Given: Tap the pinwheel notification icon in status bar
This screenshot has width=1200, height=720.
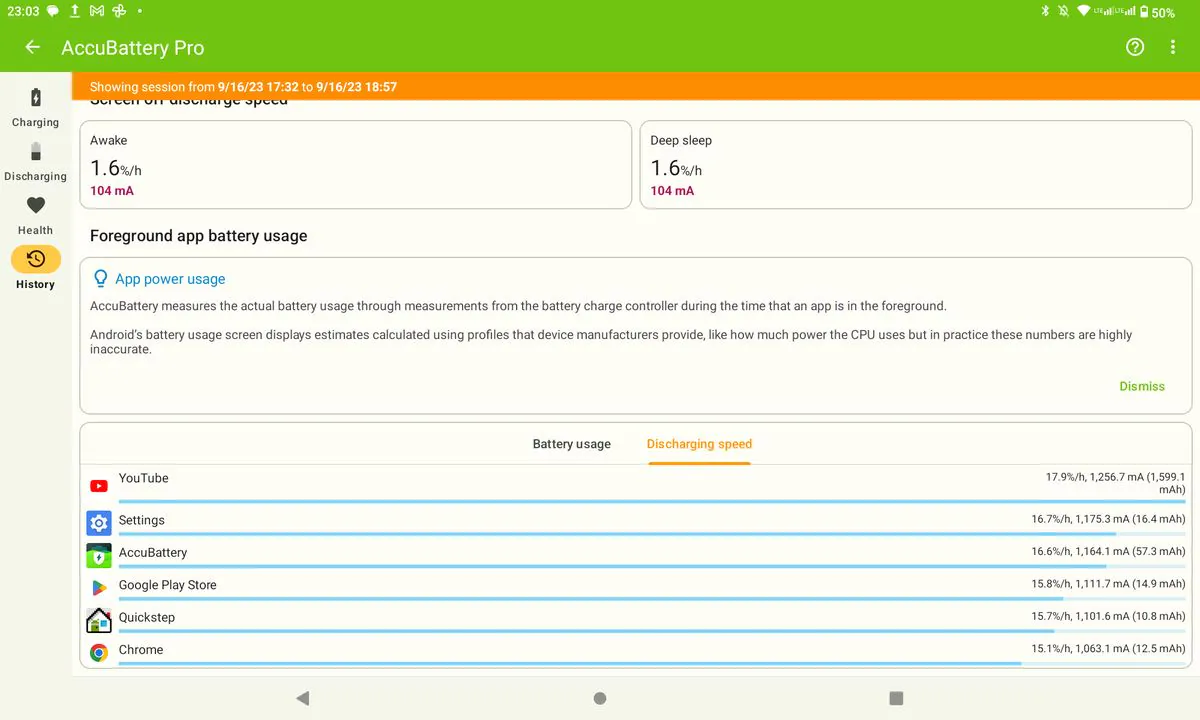Looking at the screenshot, I should pos(119,11).
